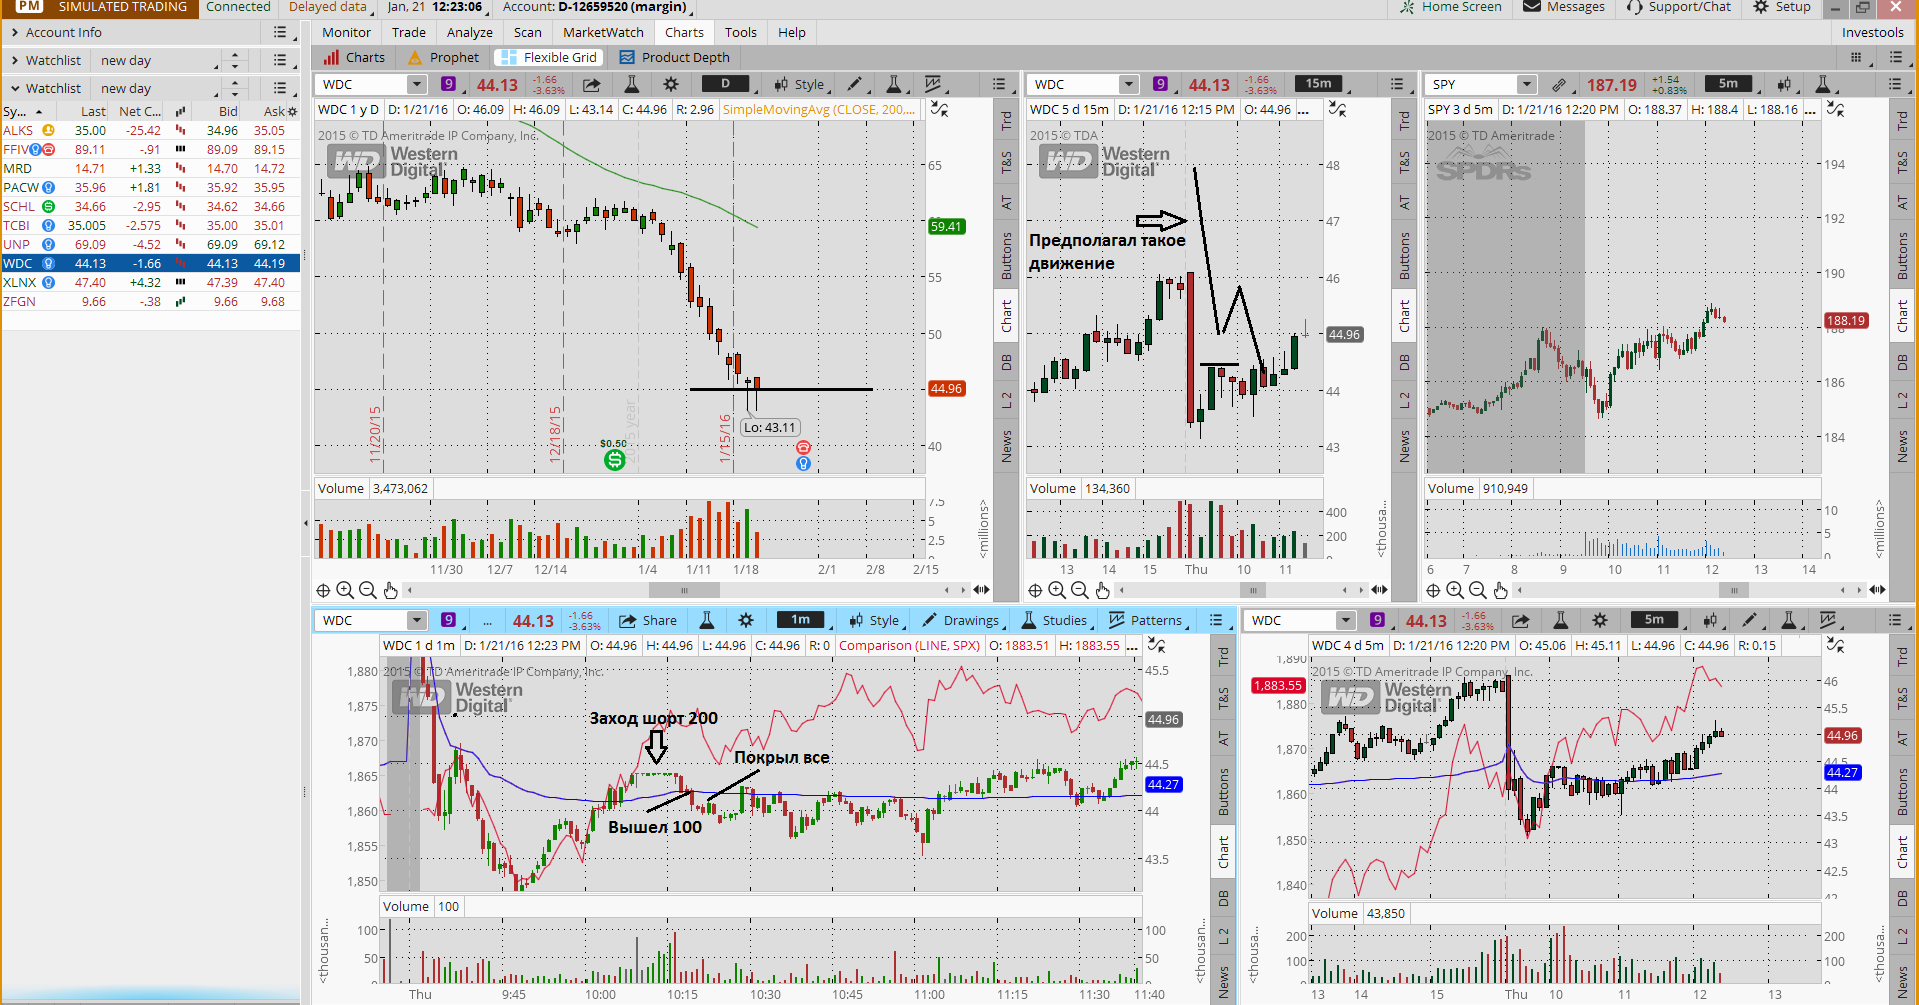1919x1005 pixels.
Task: Toggle Buttons side tab on WDC 1m chart
Action: [x=1223, y=793]
